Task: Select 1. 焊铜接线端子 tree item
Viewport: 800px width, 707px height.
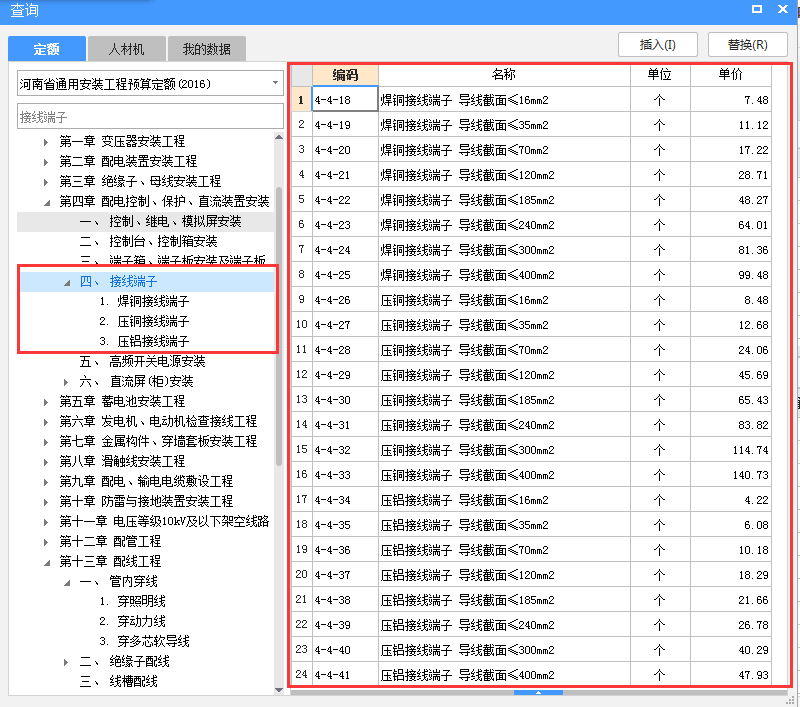Action: coord(144,301)
